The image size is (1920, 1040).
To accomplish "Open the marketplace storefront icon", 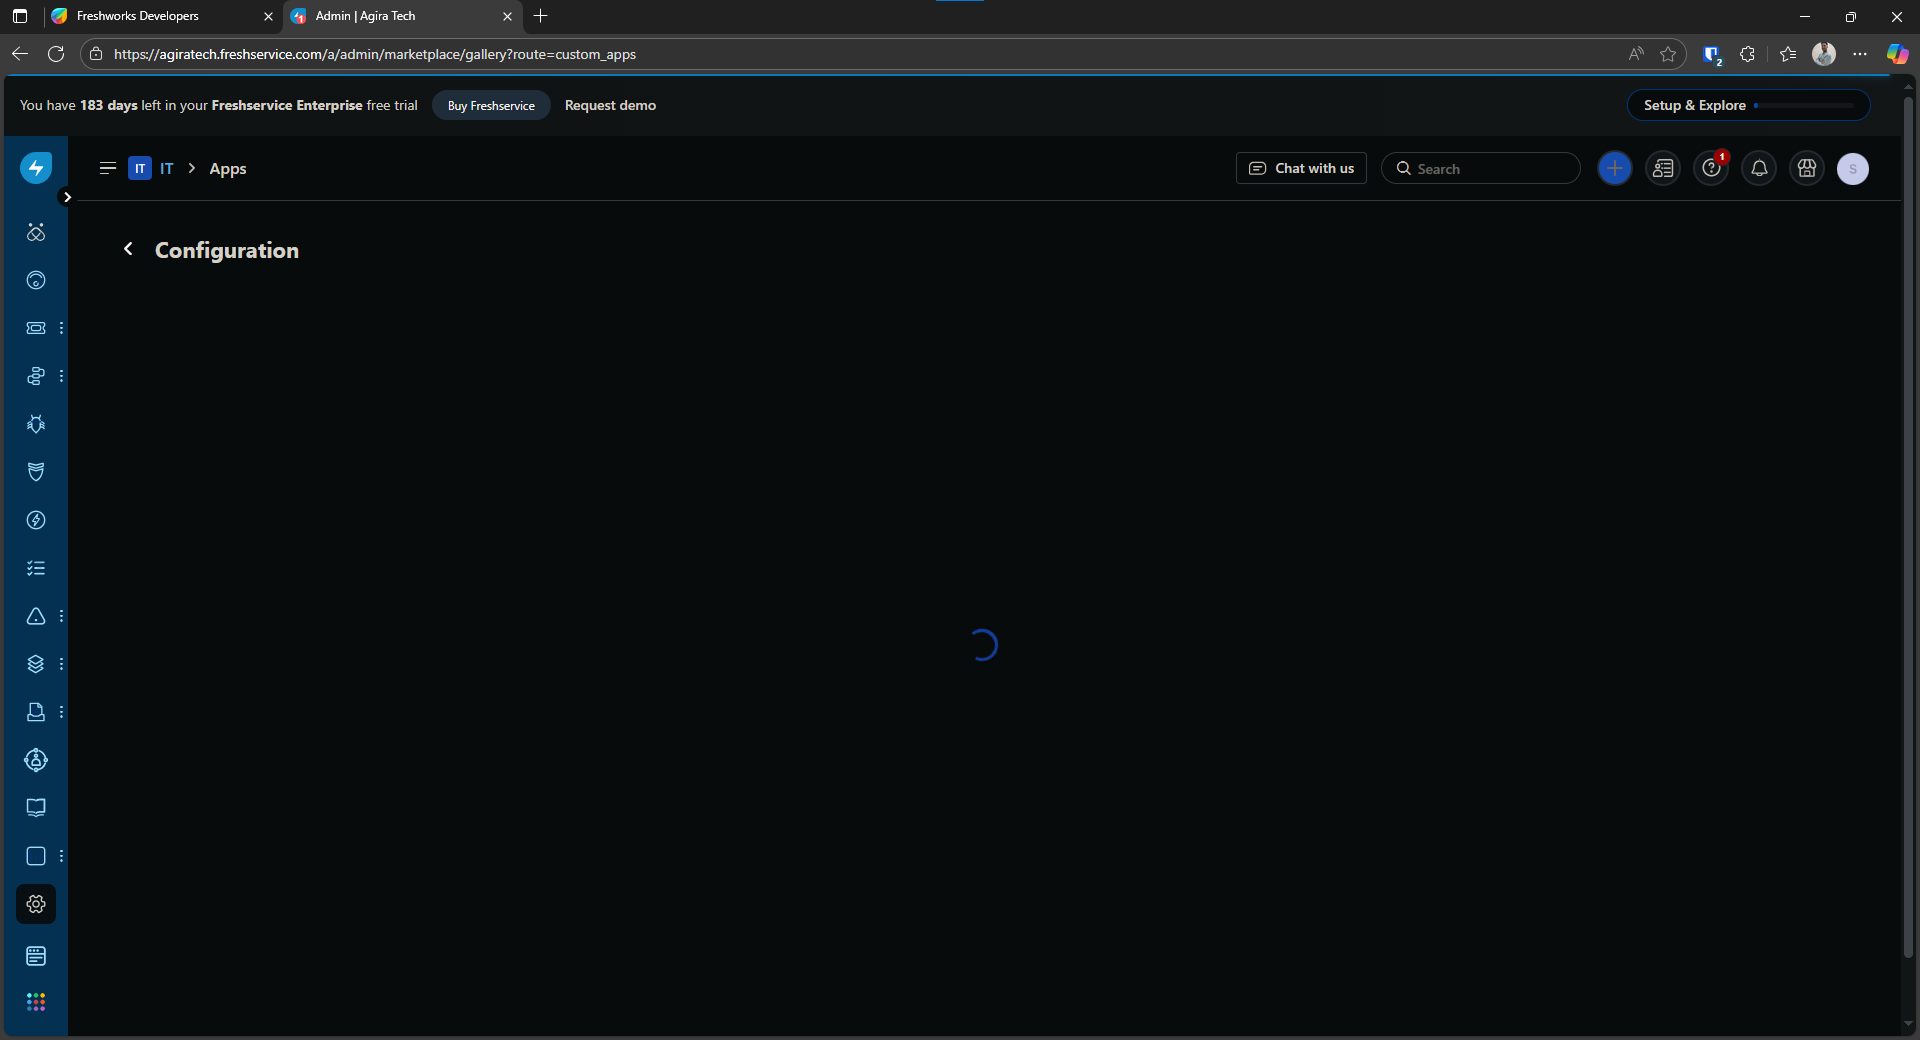I will pyautogui.click(x=1807, y=169).
